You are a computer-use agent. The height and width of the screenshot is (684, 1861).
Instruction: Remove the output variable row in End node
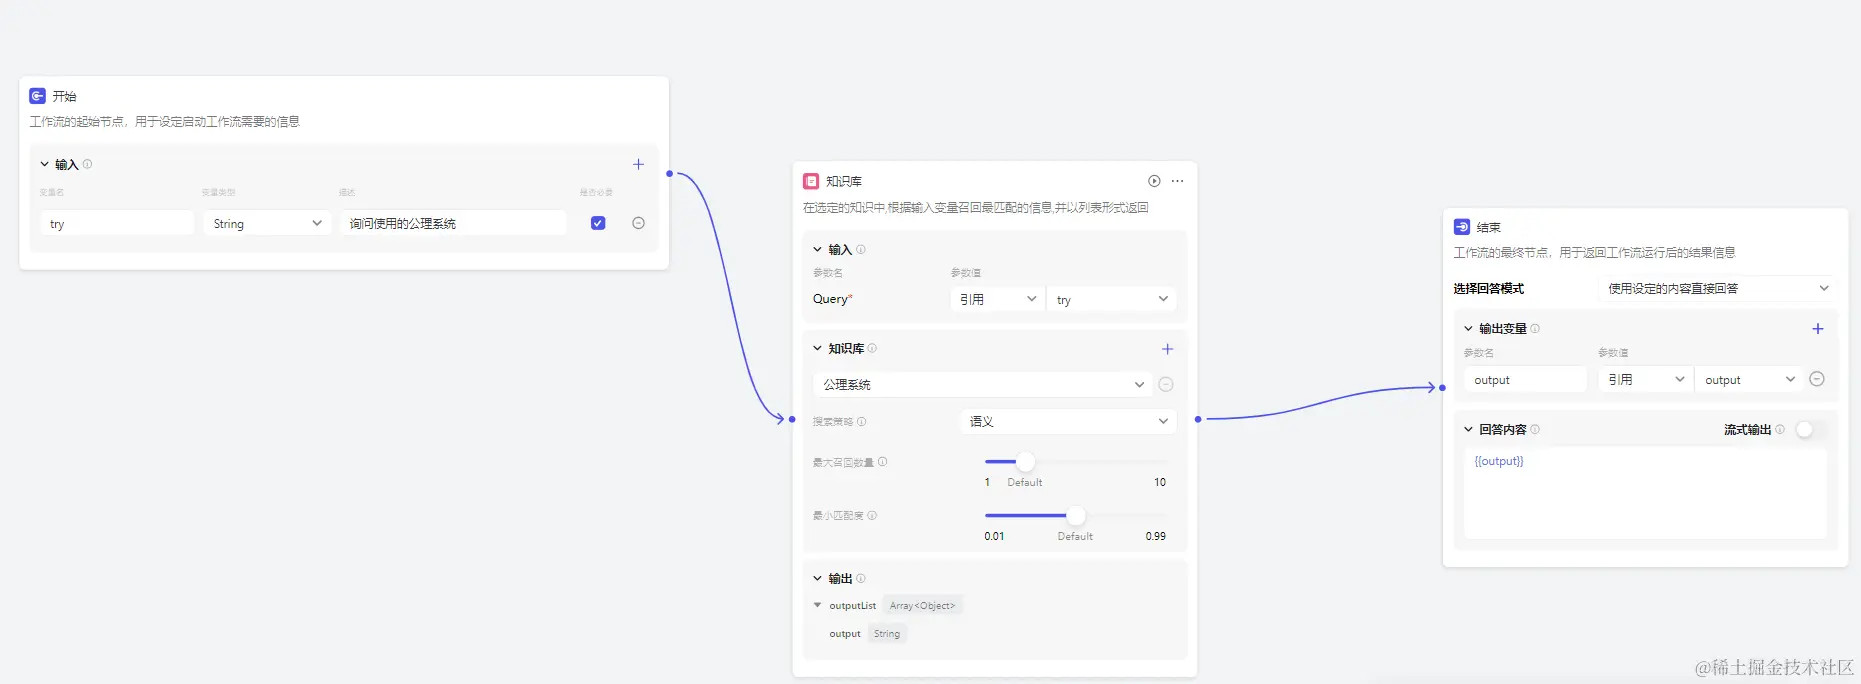tap(1817, 379)
